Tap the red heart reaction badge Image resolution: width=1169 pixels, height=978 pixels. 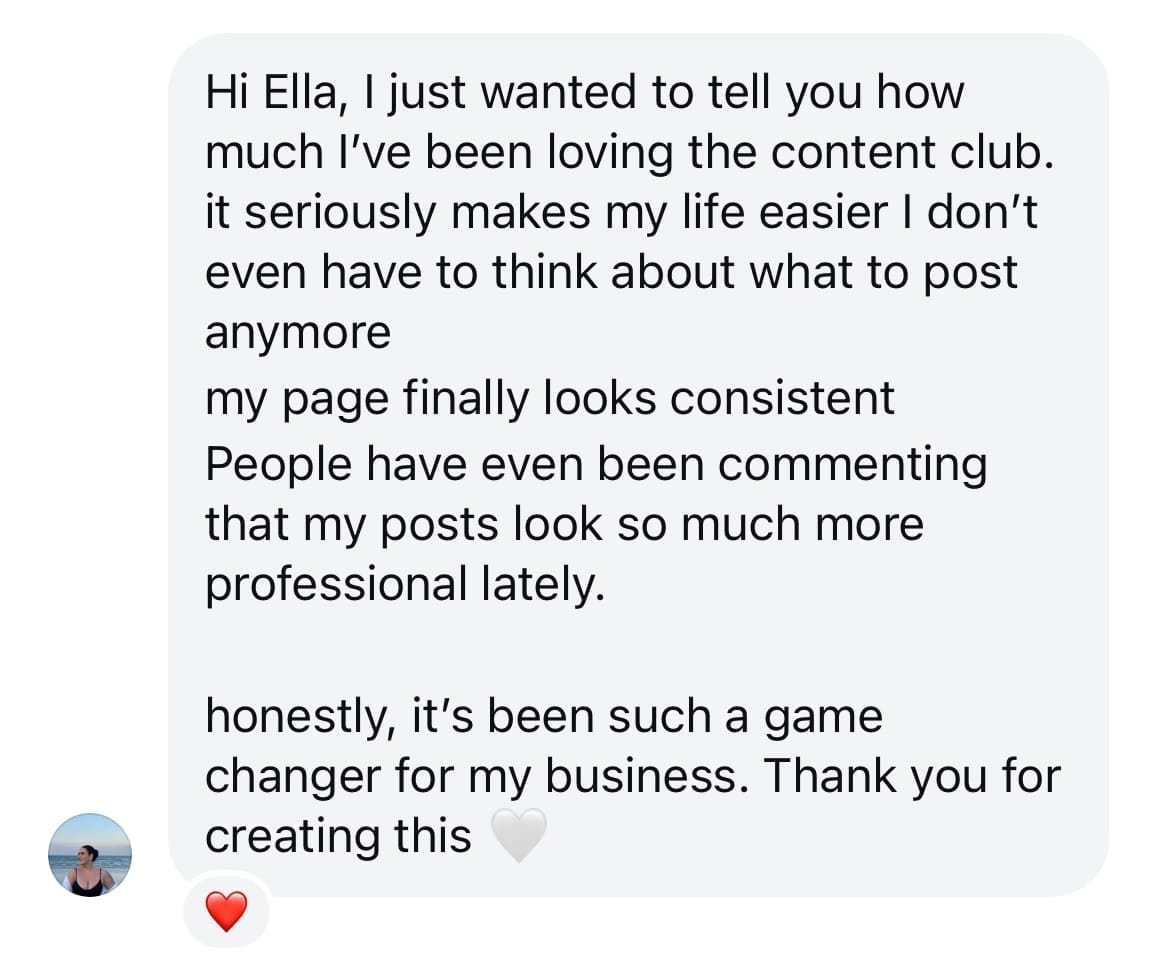(225, 911)
